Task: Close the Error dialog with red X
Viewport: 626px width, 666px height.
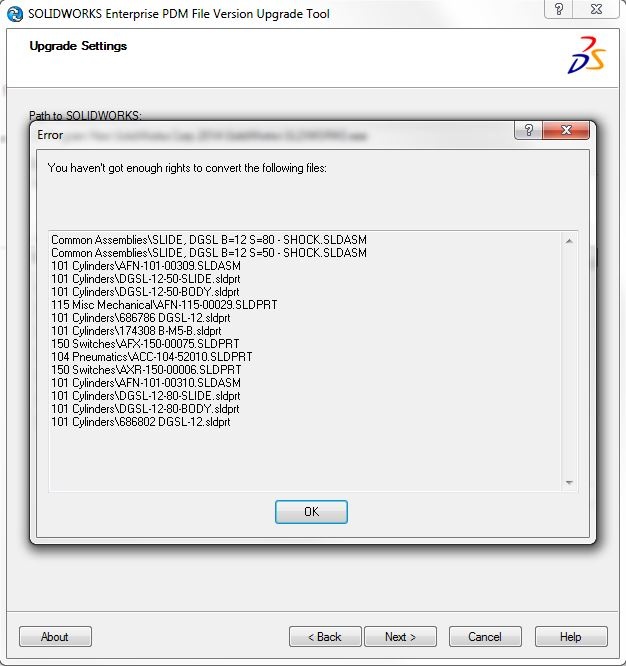Action: pyautogui.click(x=566, y=130)
